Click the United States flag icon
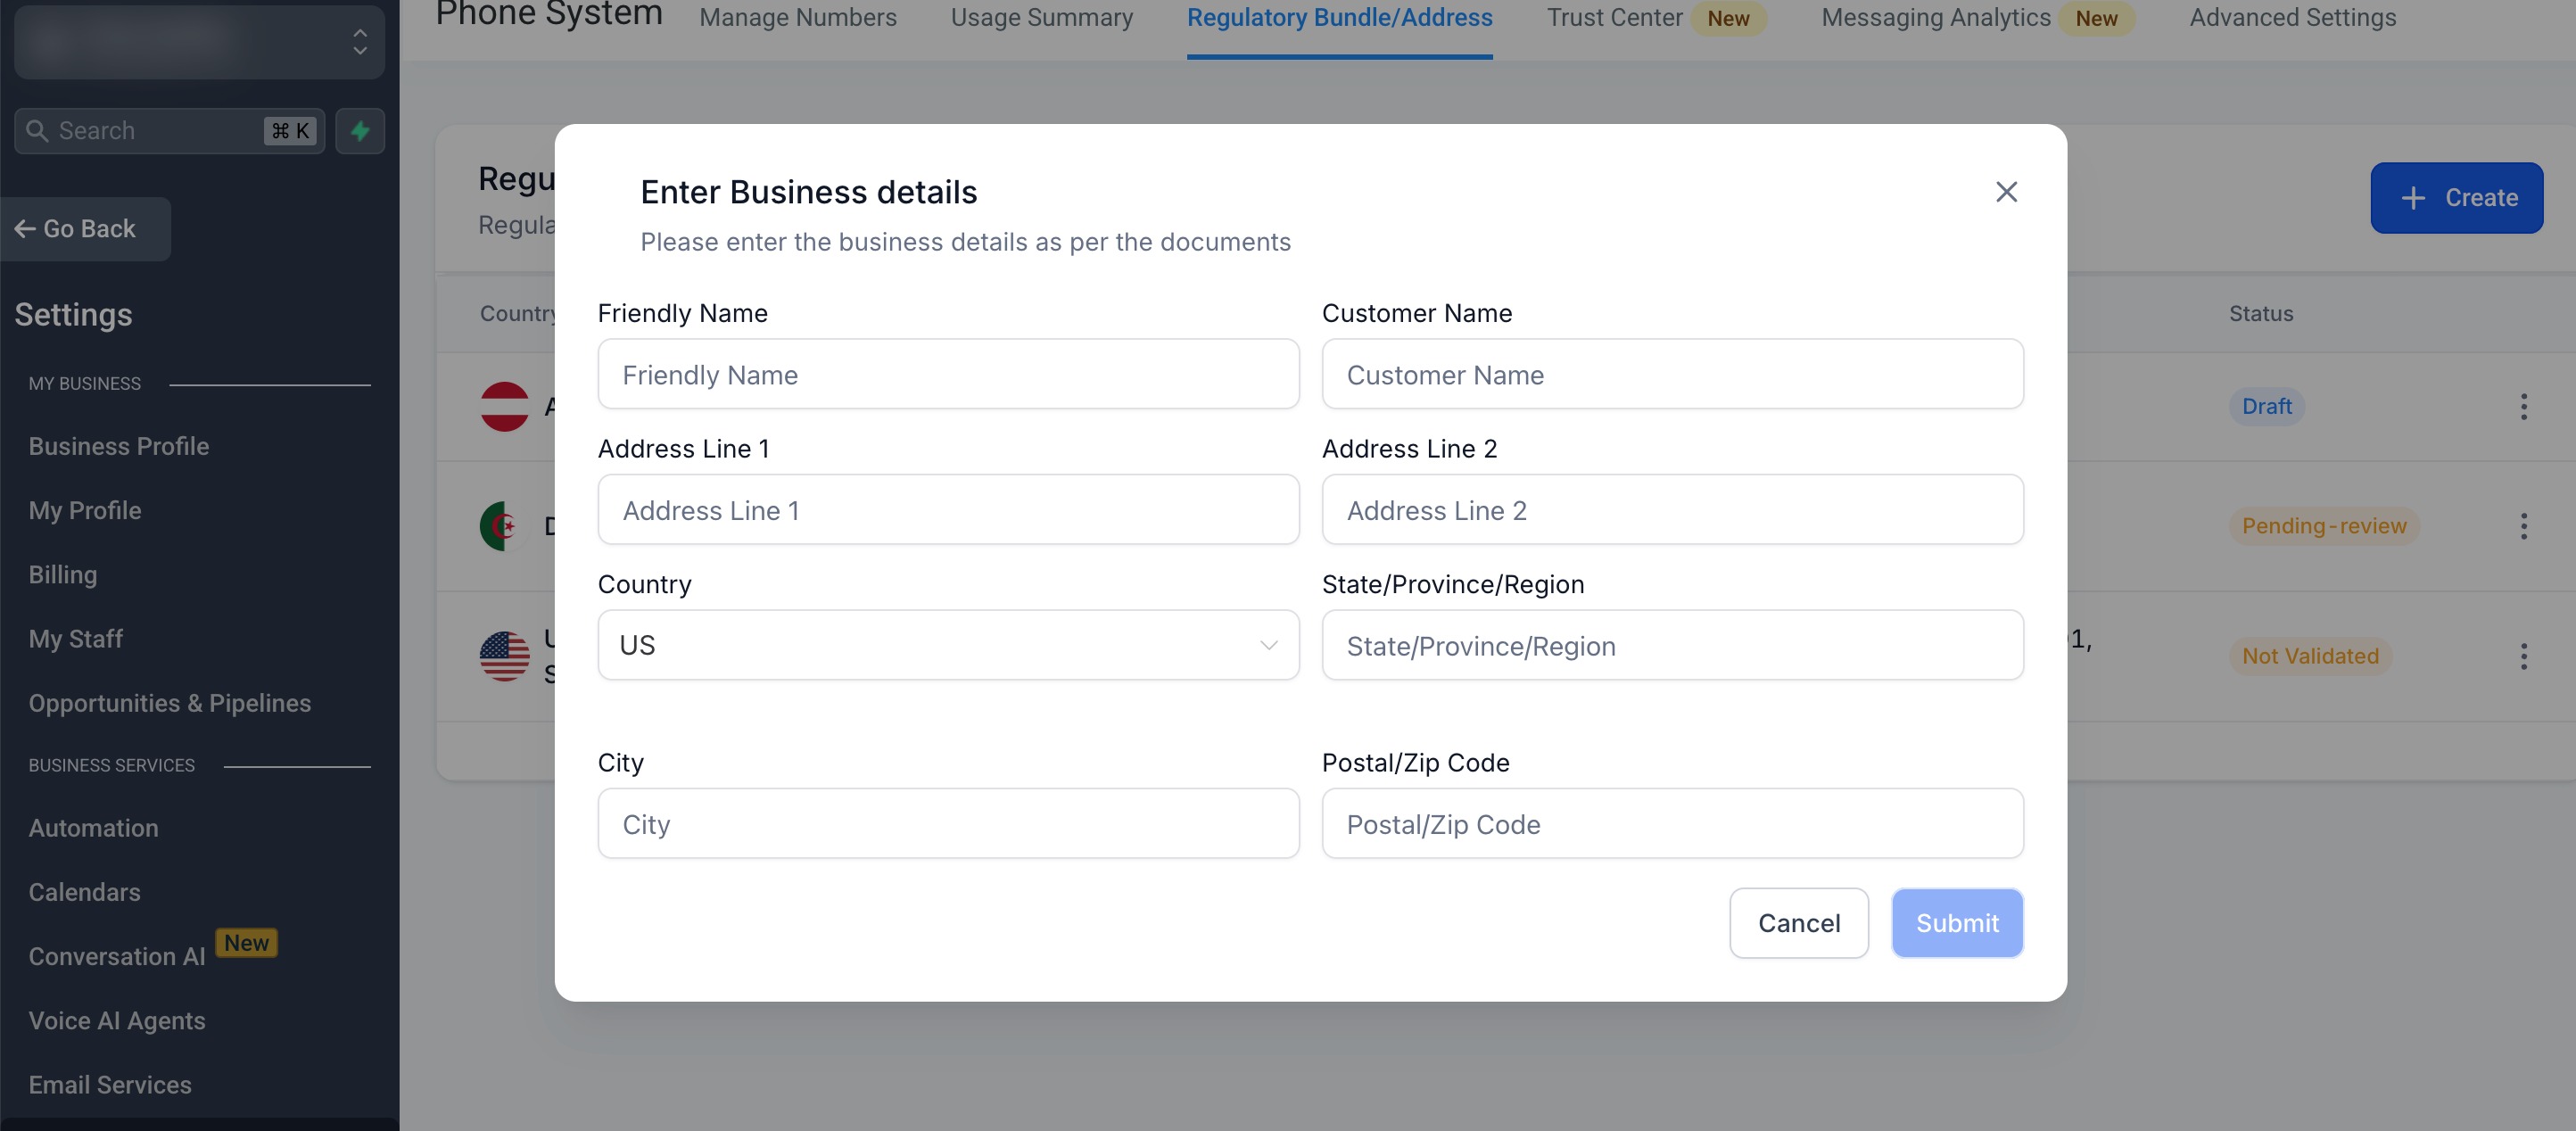 (x=505, y=656)
